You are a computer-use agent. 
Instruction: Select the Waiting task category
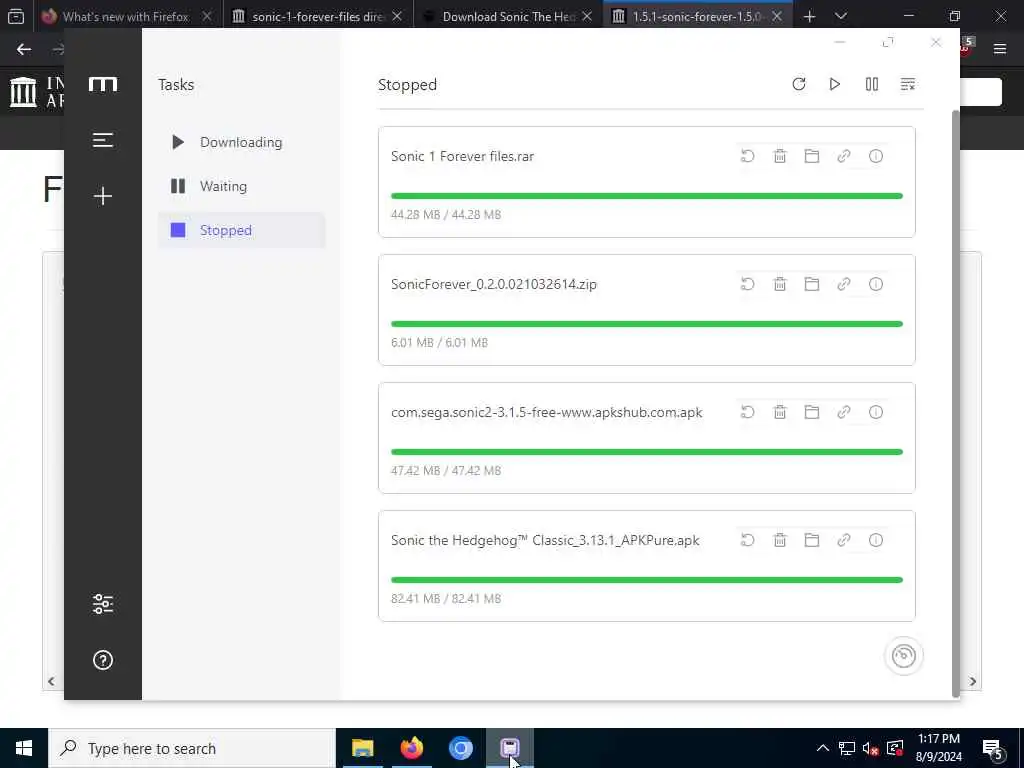point(241,186)
